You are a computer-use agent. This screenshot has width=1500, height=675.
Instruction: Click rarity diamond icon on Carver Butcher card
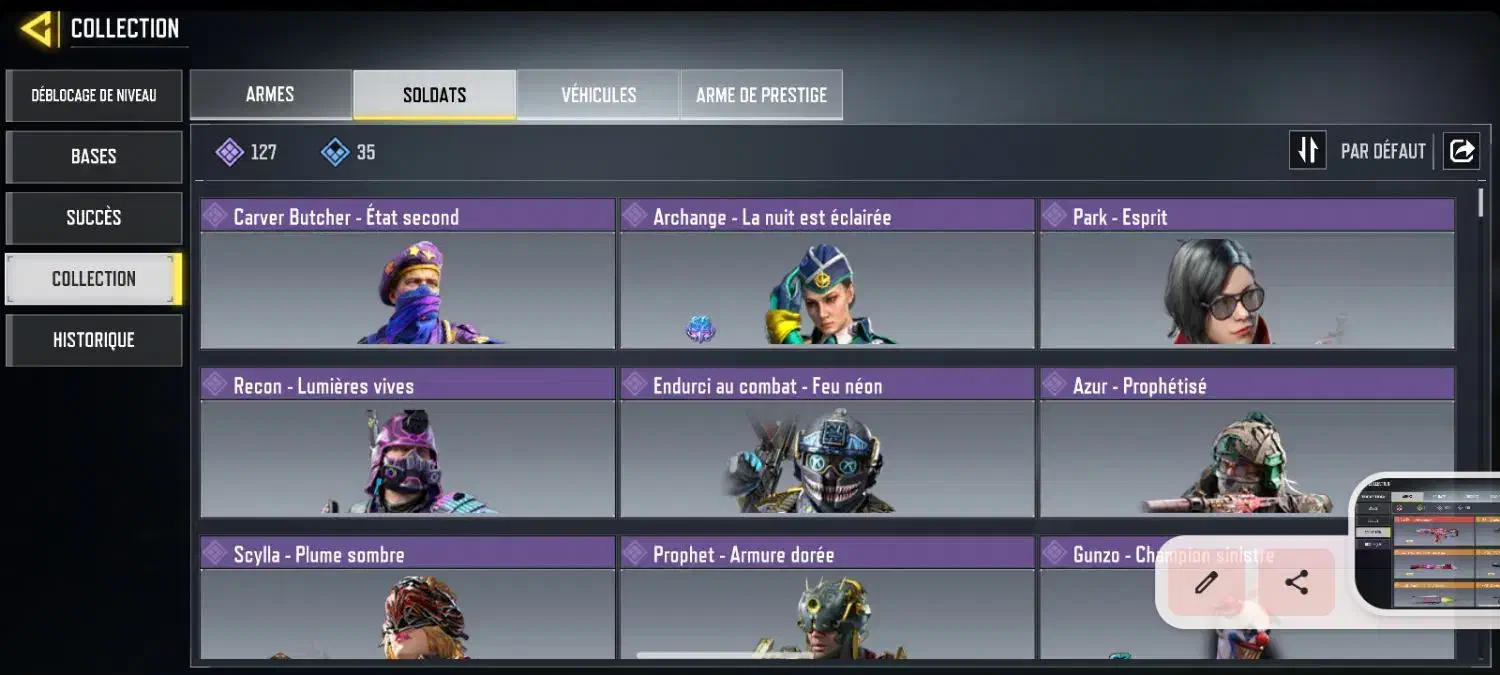[x=216, y=216]
